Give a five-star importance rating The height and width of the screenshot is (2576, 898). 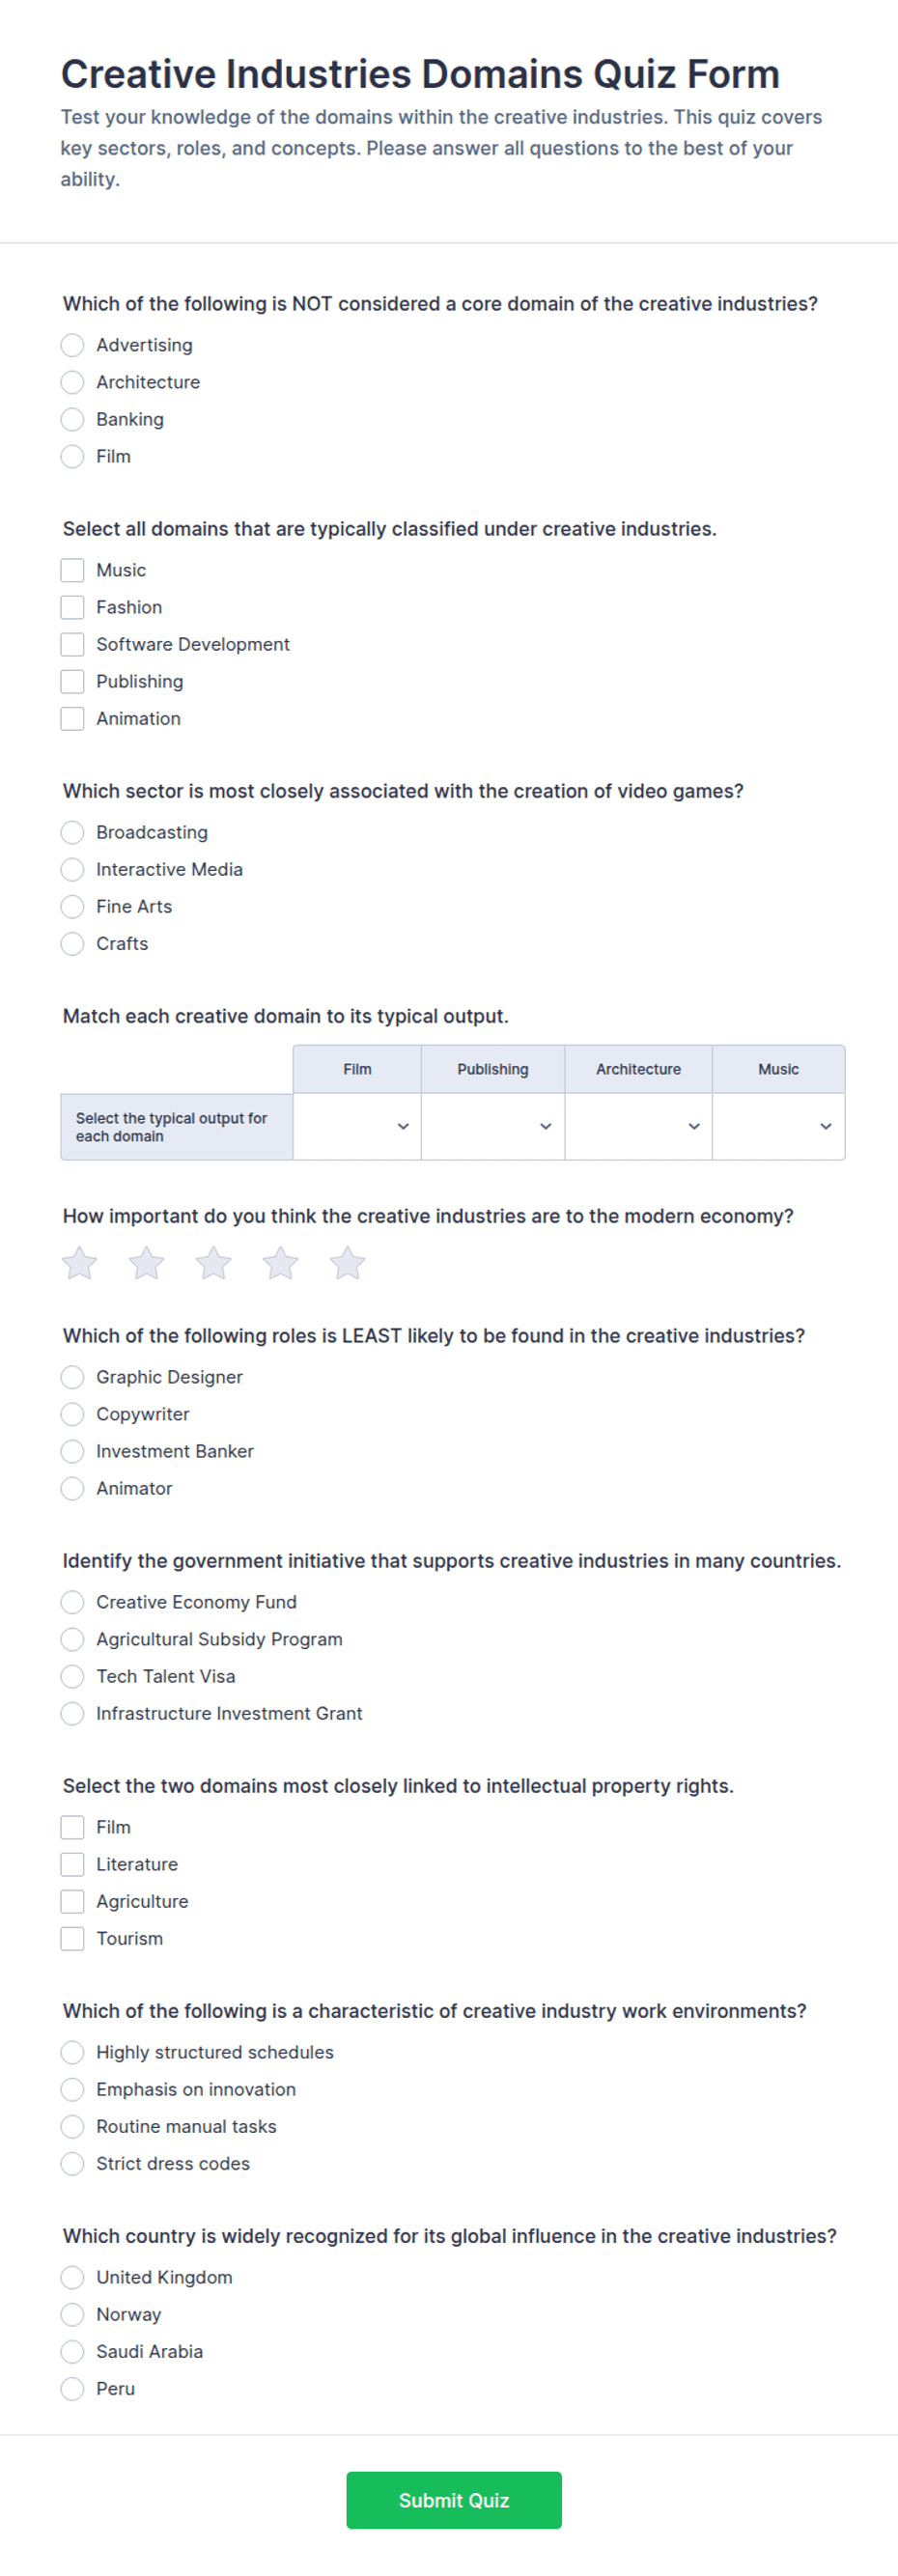pyautogui.click(x=348, y=1263)
